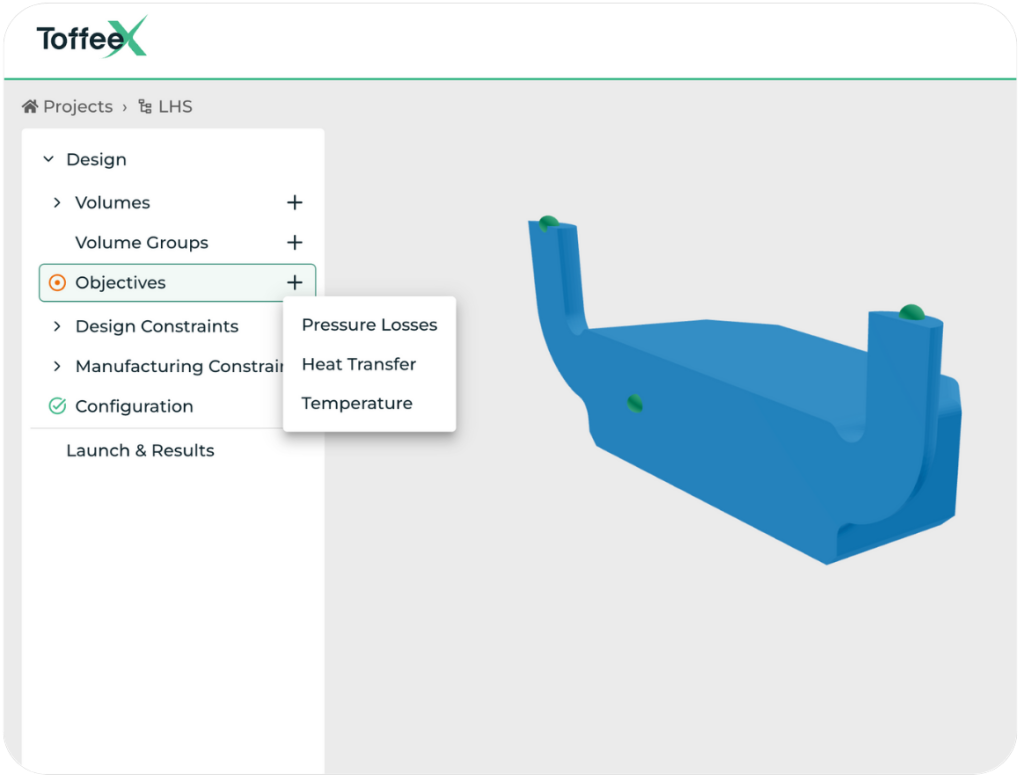Click the blue 3D model body
This screenshot has height=781, width=1024.
tap(760, 430)
